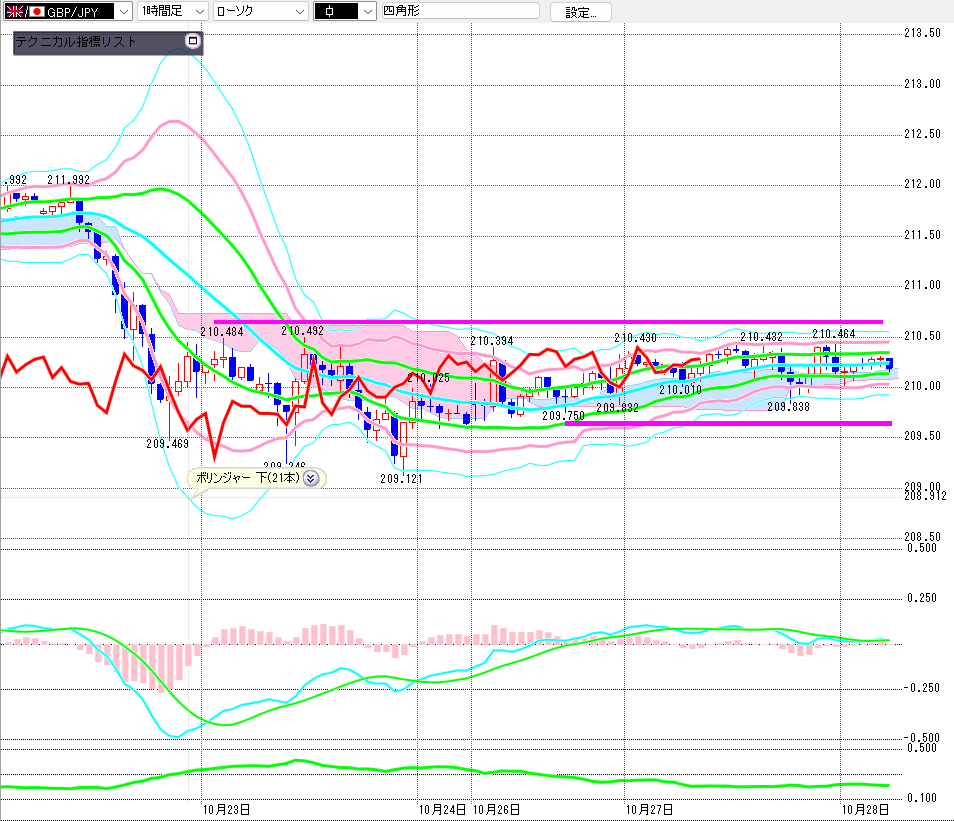
Task: Open the candlestick color style dropdown
Action: pyautogui.click(x=344, y=11)
